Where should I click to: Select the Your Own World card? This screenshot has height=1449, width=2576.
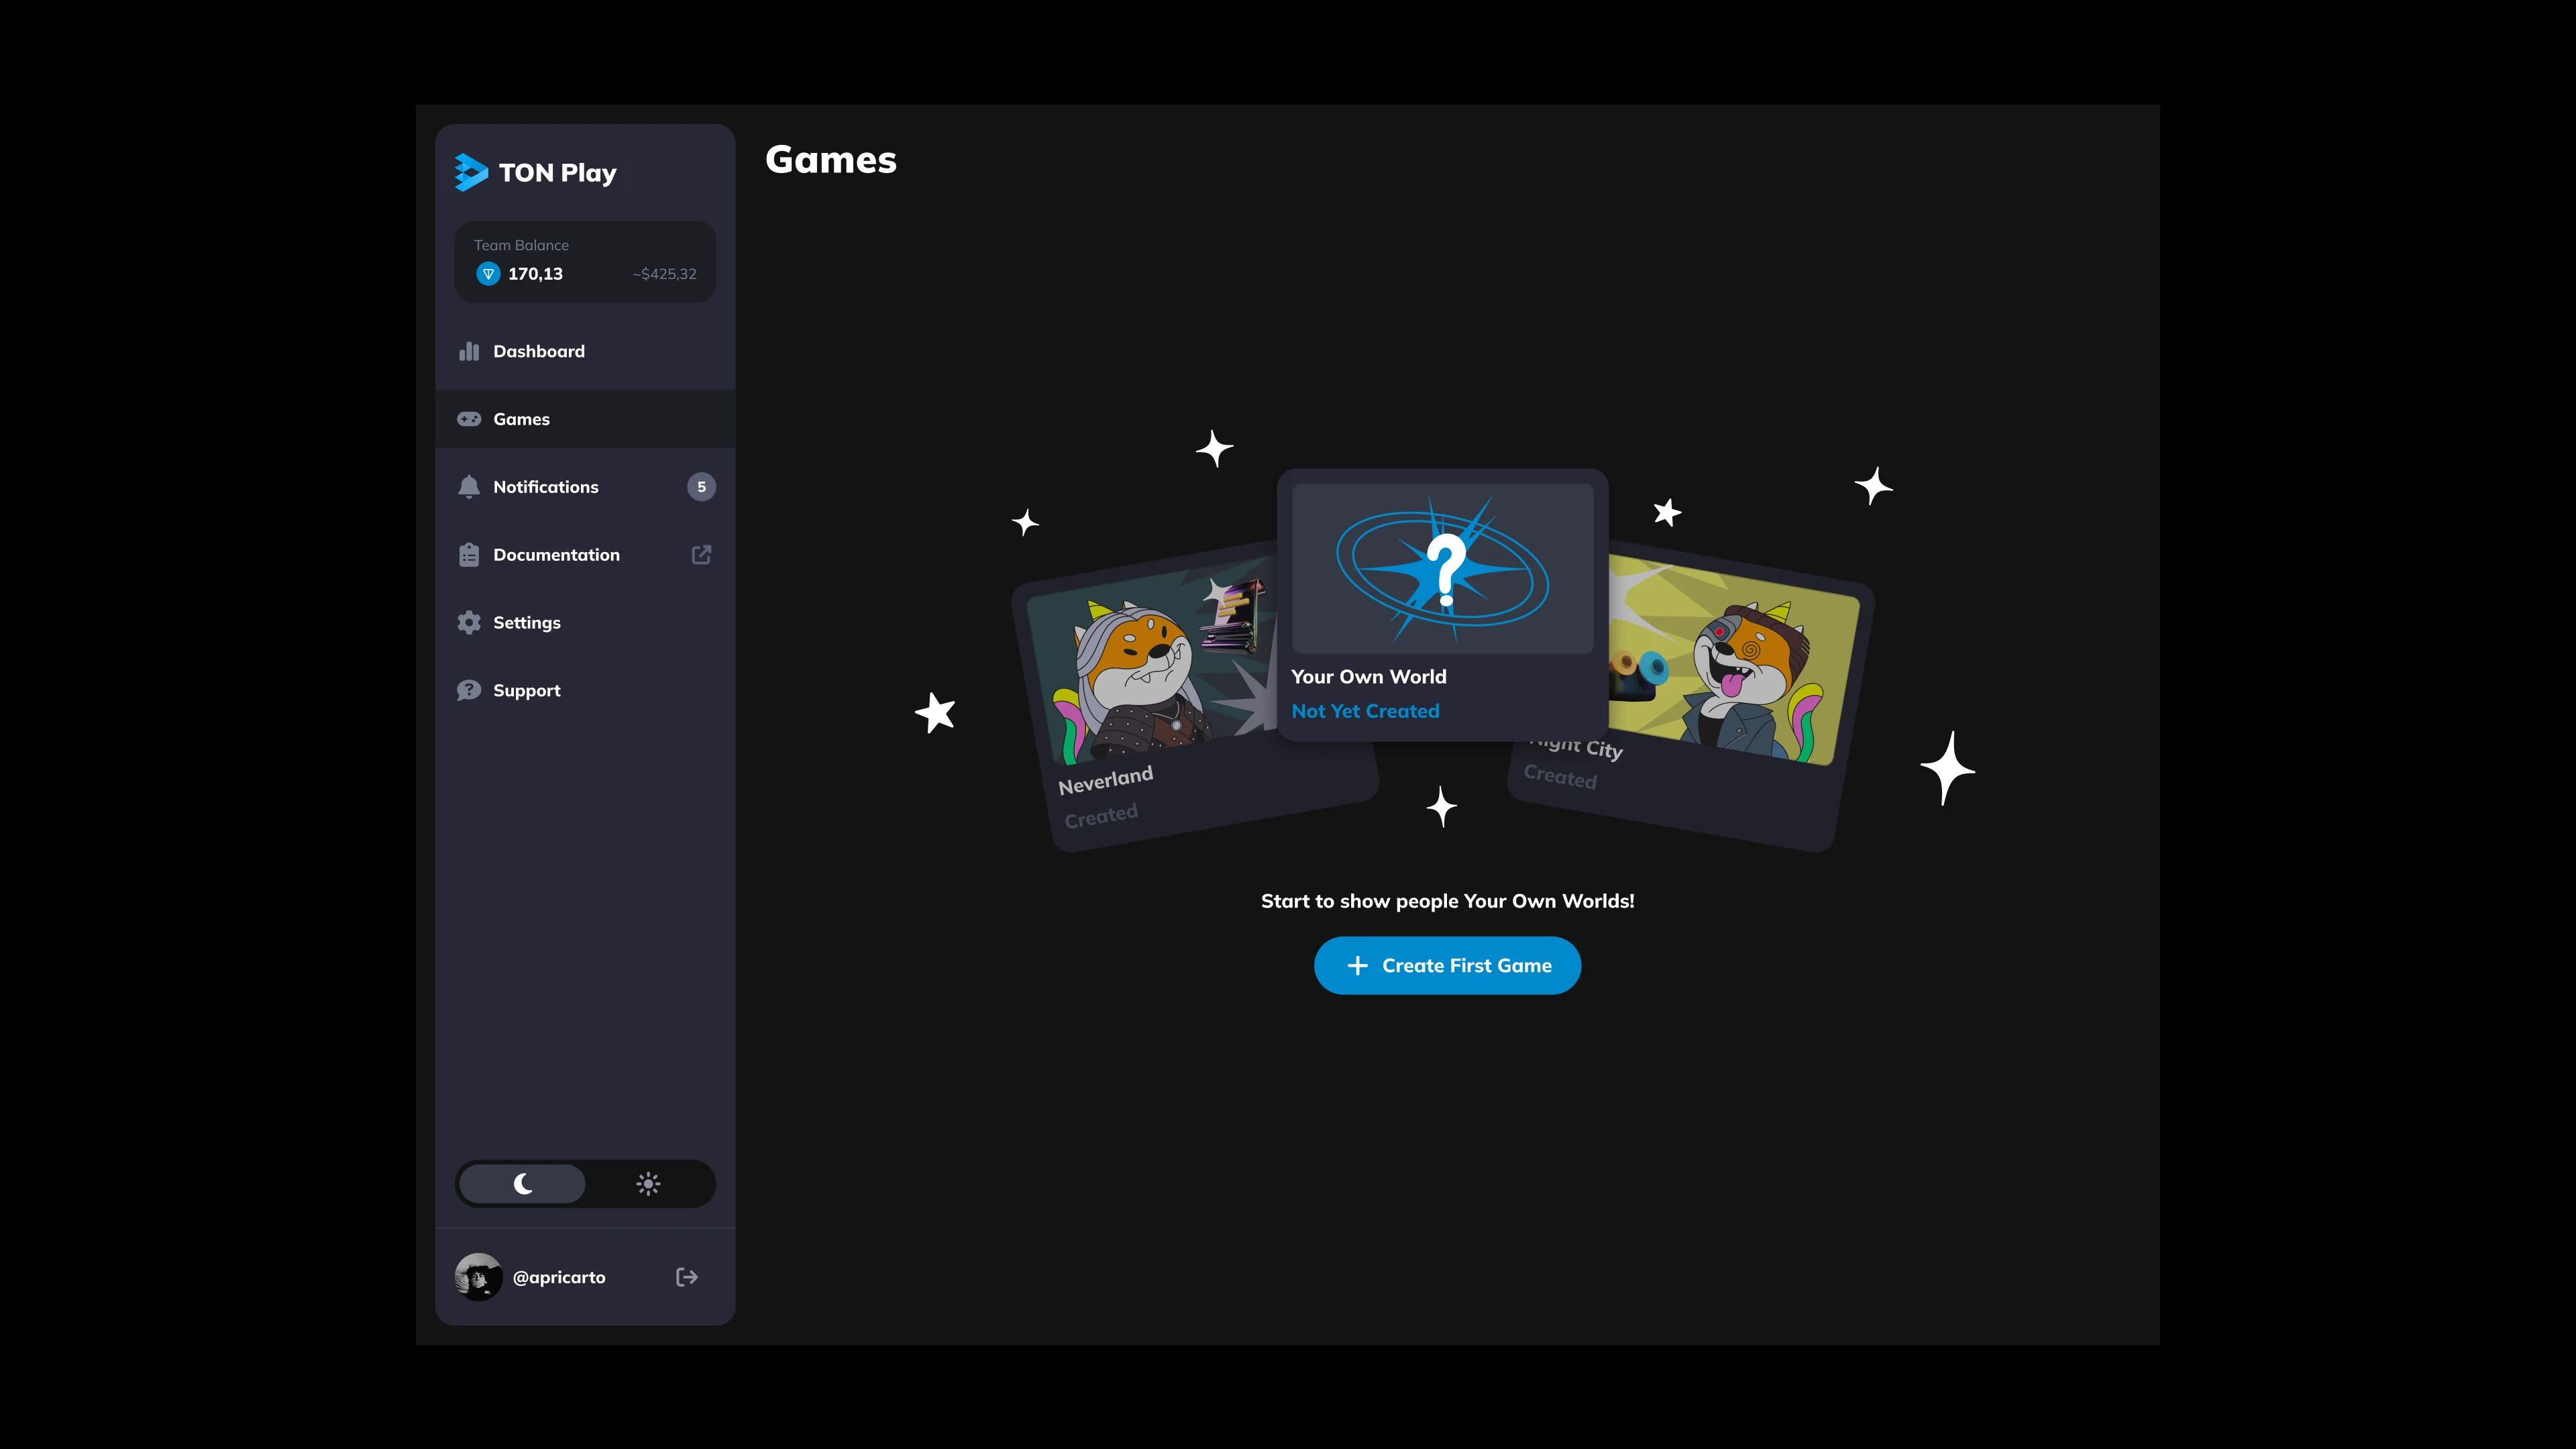tap(1442, 605)
